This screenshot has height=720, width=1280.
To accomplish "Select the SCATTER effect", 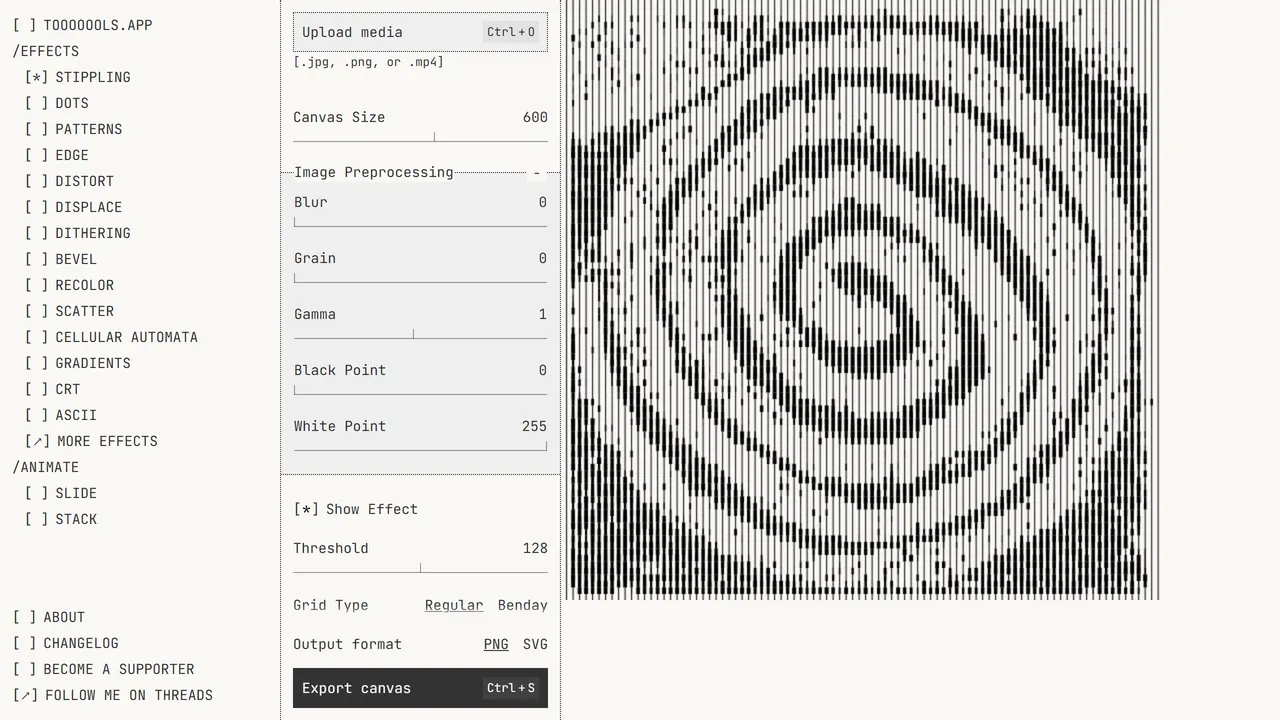I will pos(70,311).
